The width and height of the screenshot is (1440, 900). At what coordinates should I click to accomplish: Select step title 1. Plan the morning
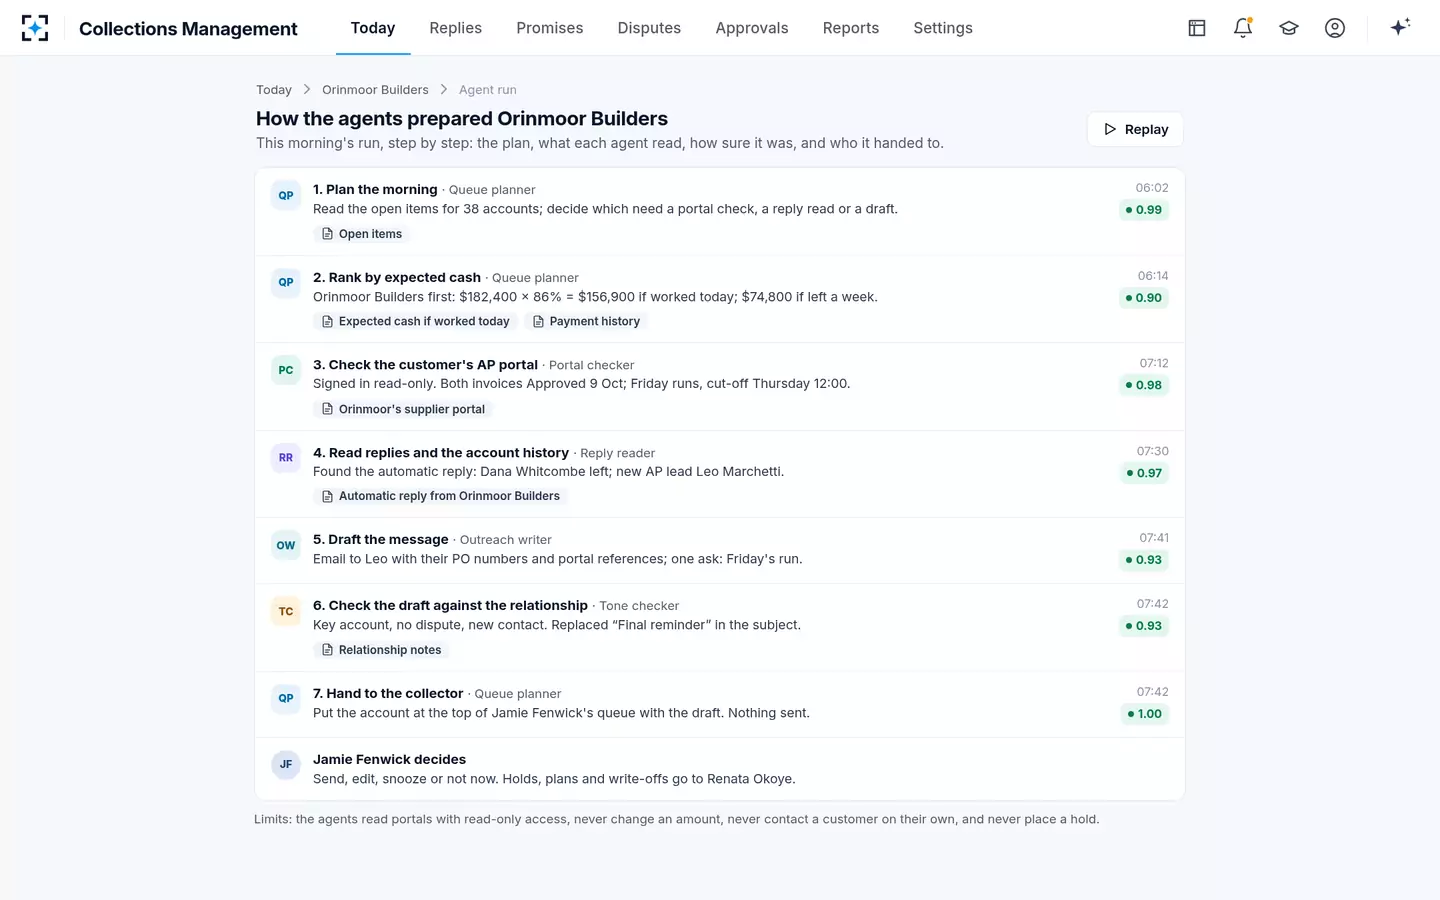(x=375, y=189)
